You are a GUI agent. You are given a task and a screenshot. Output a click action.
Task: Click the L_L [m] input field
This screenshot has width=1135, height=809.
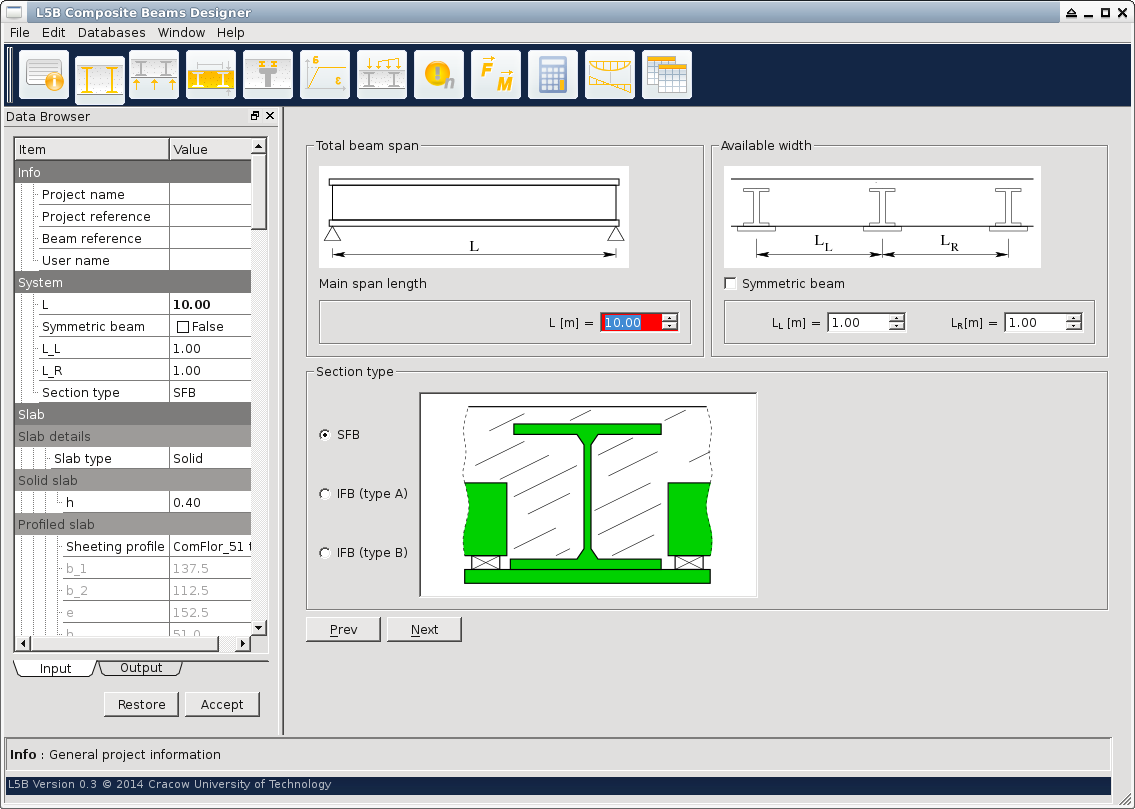857,323
